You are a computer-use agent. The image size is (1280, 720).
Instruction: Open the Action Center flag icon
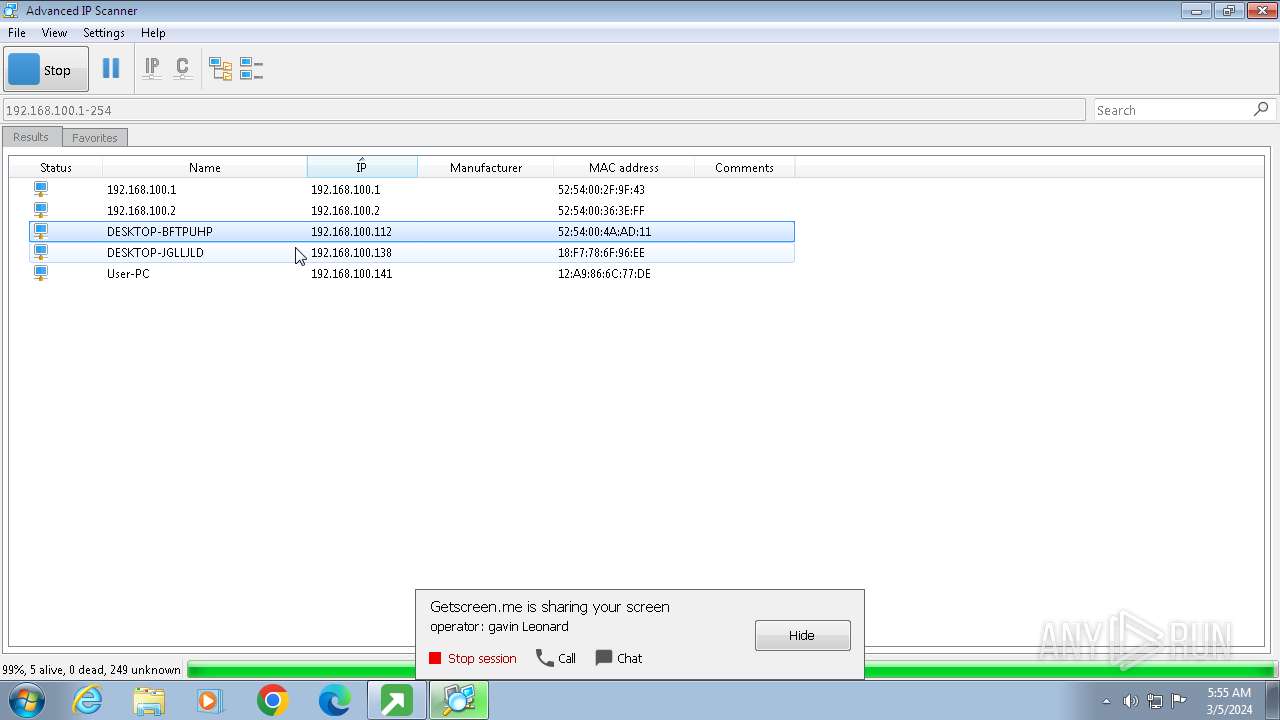click(1179, 701)
